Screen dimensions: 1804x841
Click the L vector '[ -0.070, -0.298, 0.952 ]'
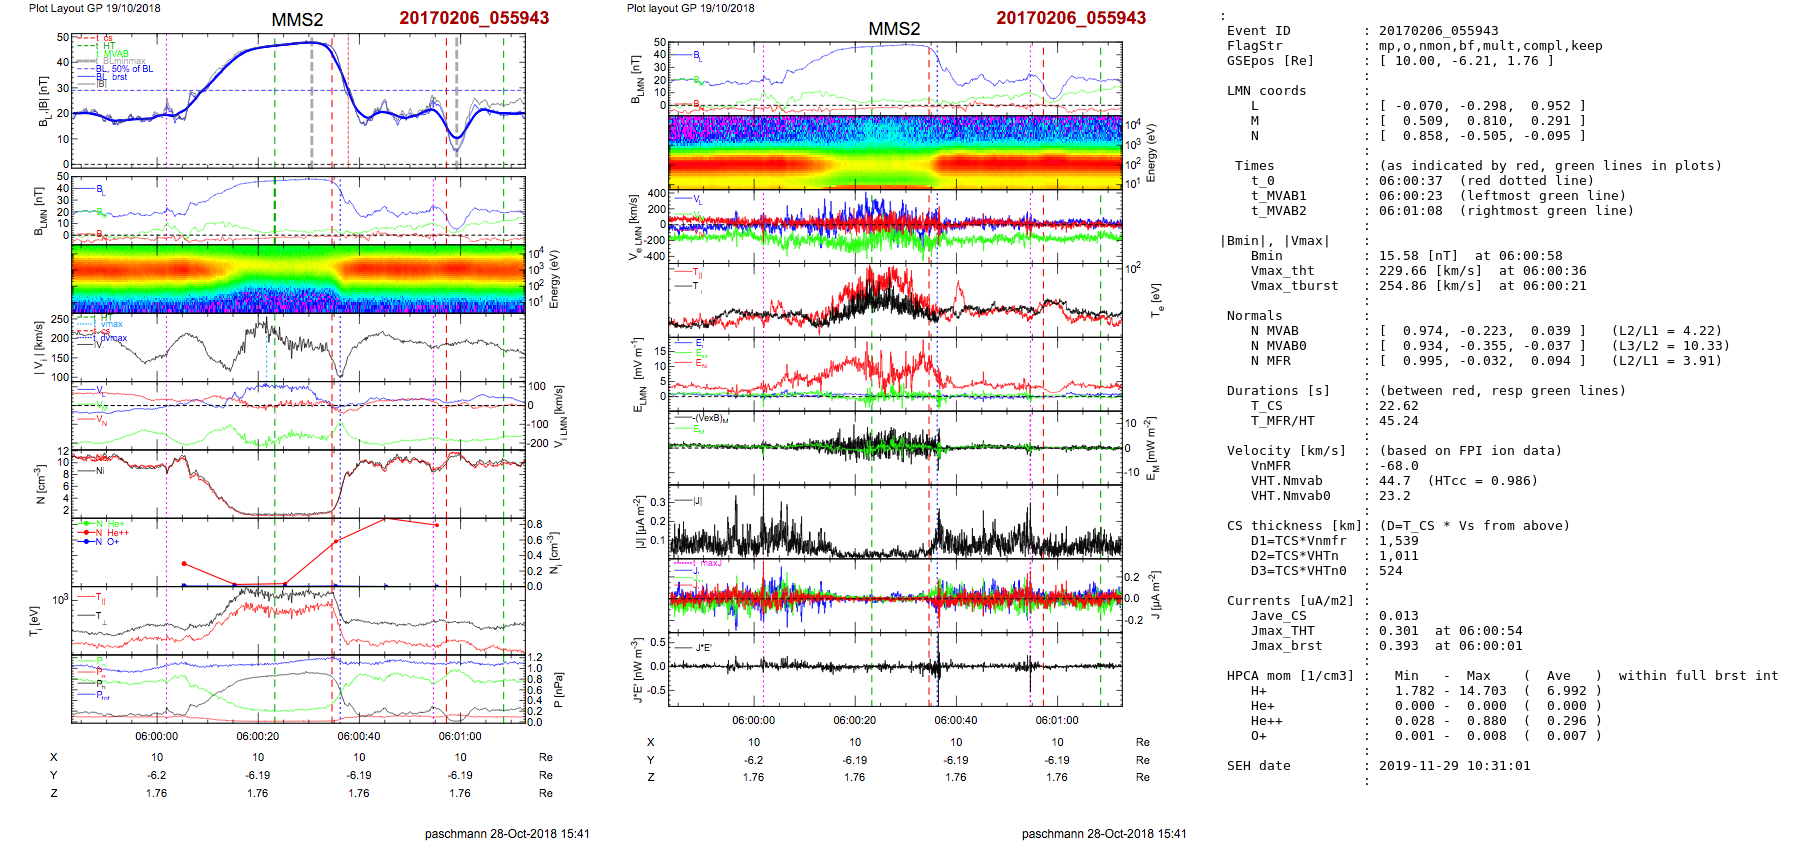1482,106
